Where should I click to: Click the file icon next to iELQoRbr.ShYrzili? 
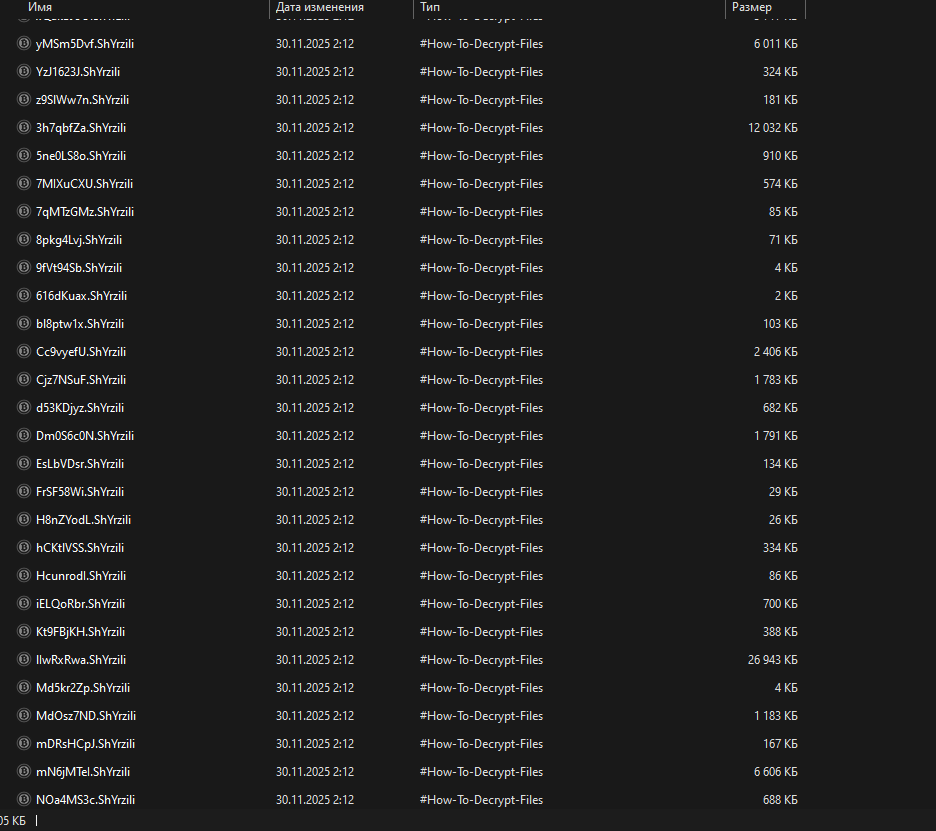[x=23, y=603]
